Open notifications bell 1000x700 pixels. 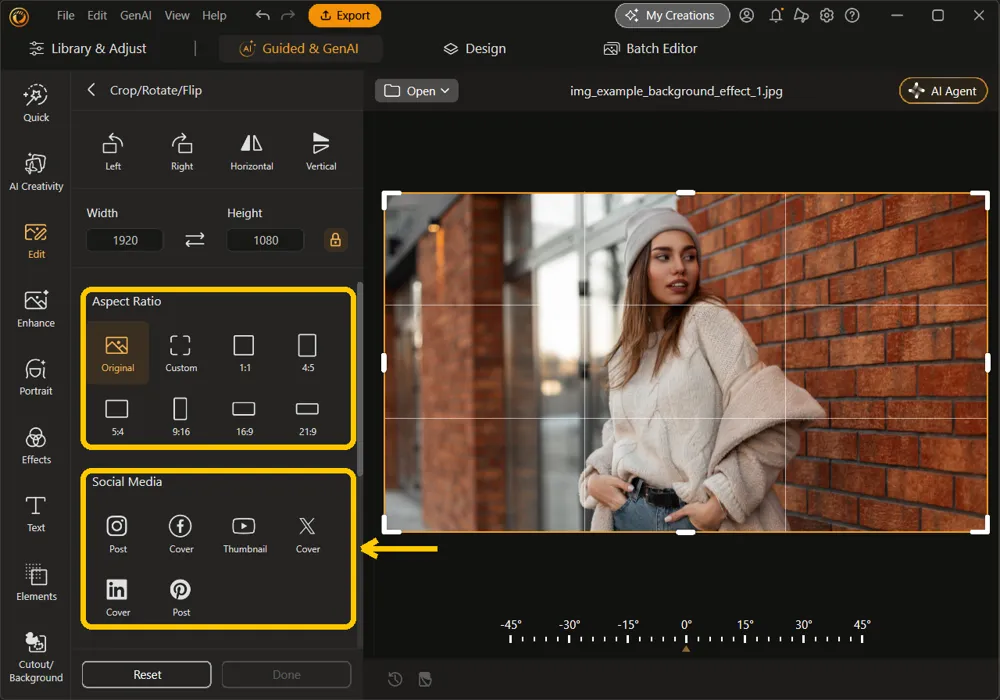click(x=776, y=15)
